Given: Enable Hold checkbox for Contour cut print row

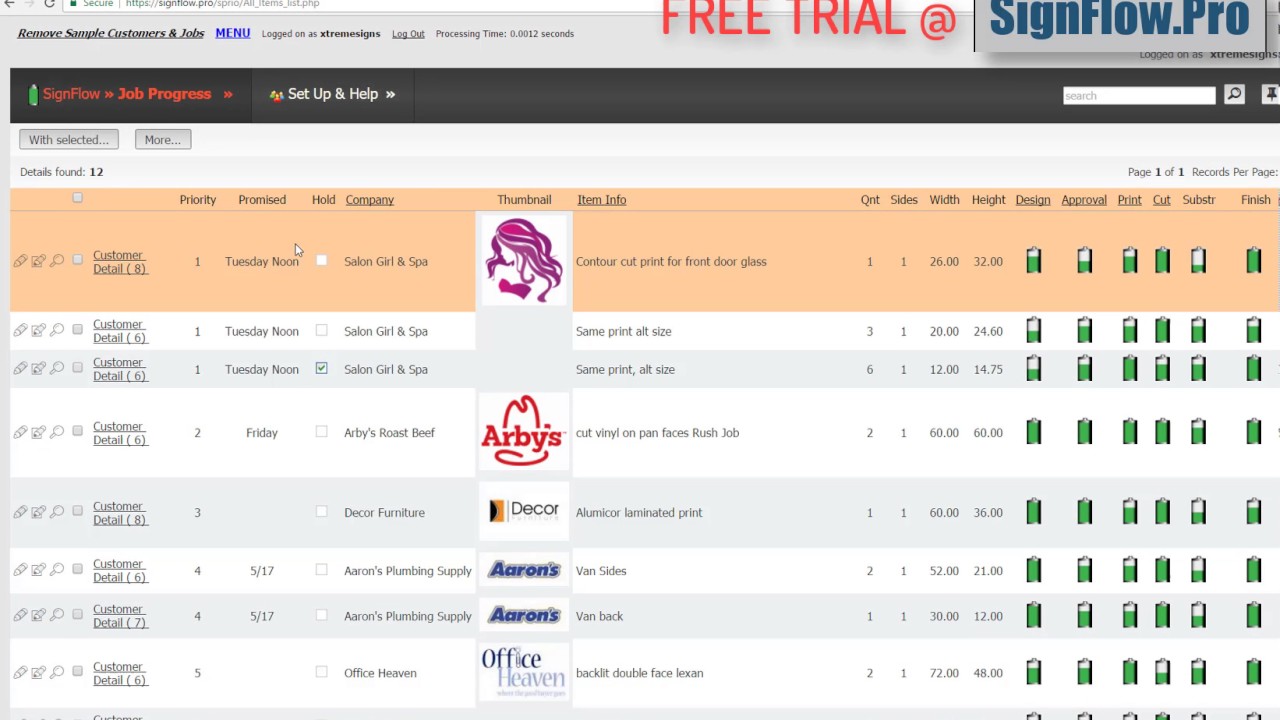Looking at the screenshot, I should point(321,261).
